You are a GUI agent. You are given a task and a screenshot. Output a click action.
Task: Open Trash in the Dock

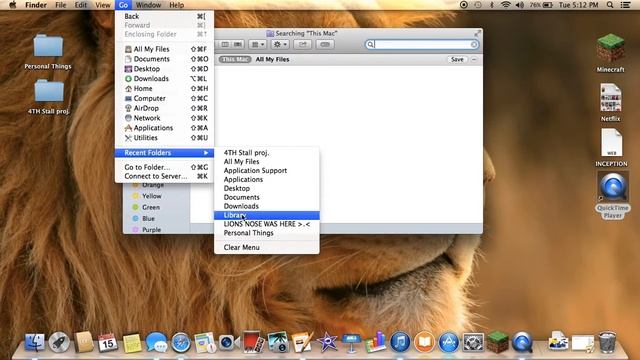[x=607, y=342]
